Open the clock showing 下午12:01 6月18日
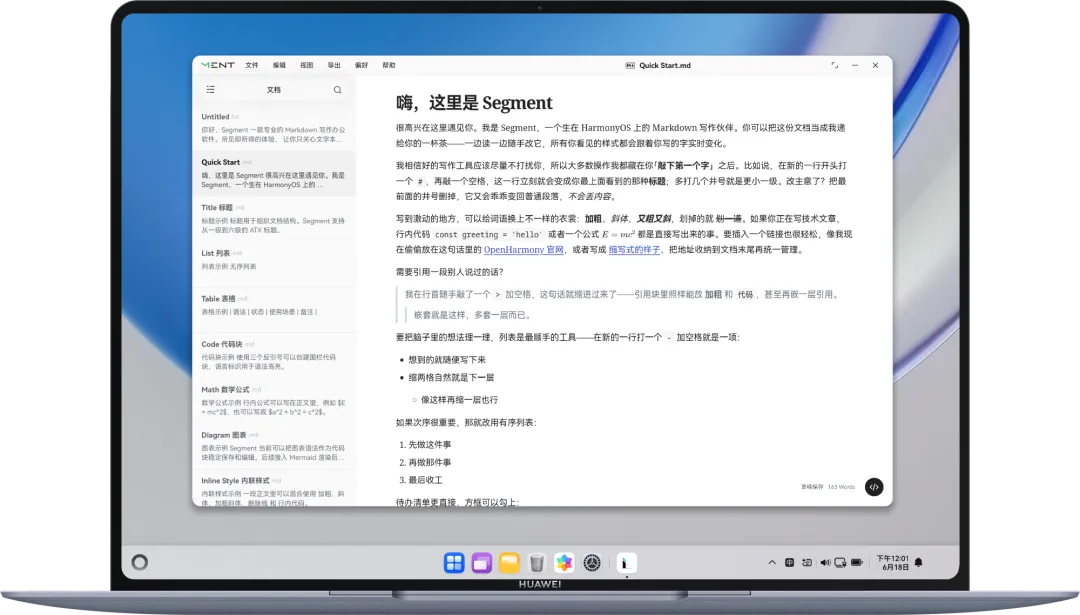The height and width of the screenshot is (615, 1080). tap(893, 563)
